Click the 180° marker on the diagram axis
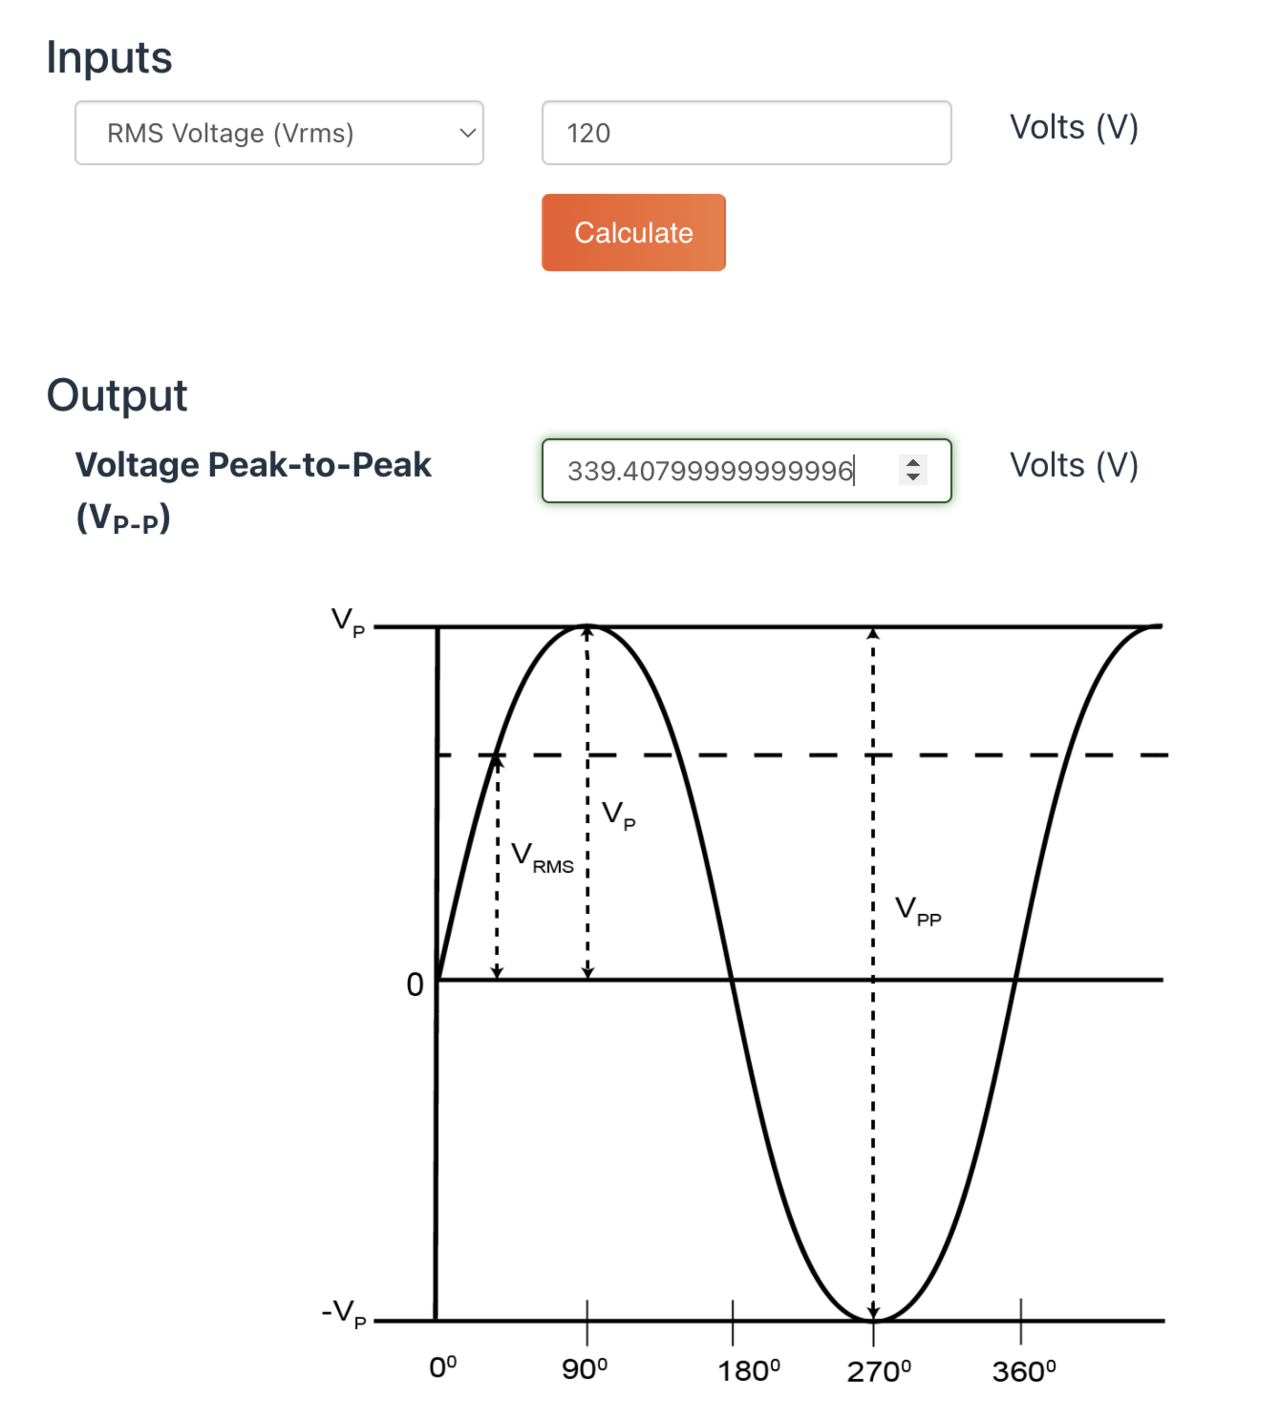Viewport: 1280px width, 1419px height. [x=748, y=1371]
